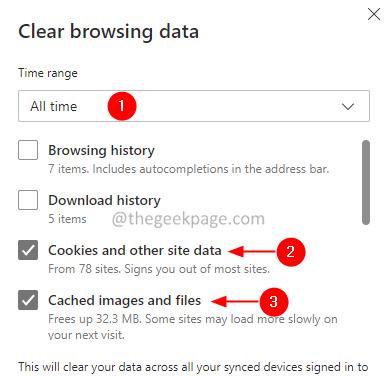Close the Clear browsing data dialog
The image size is (391, 377).
click(374, 14)
